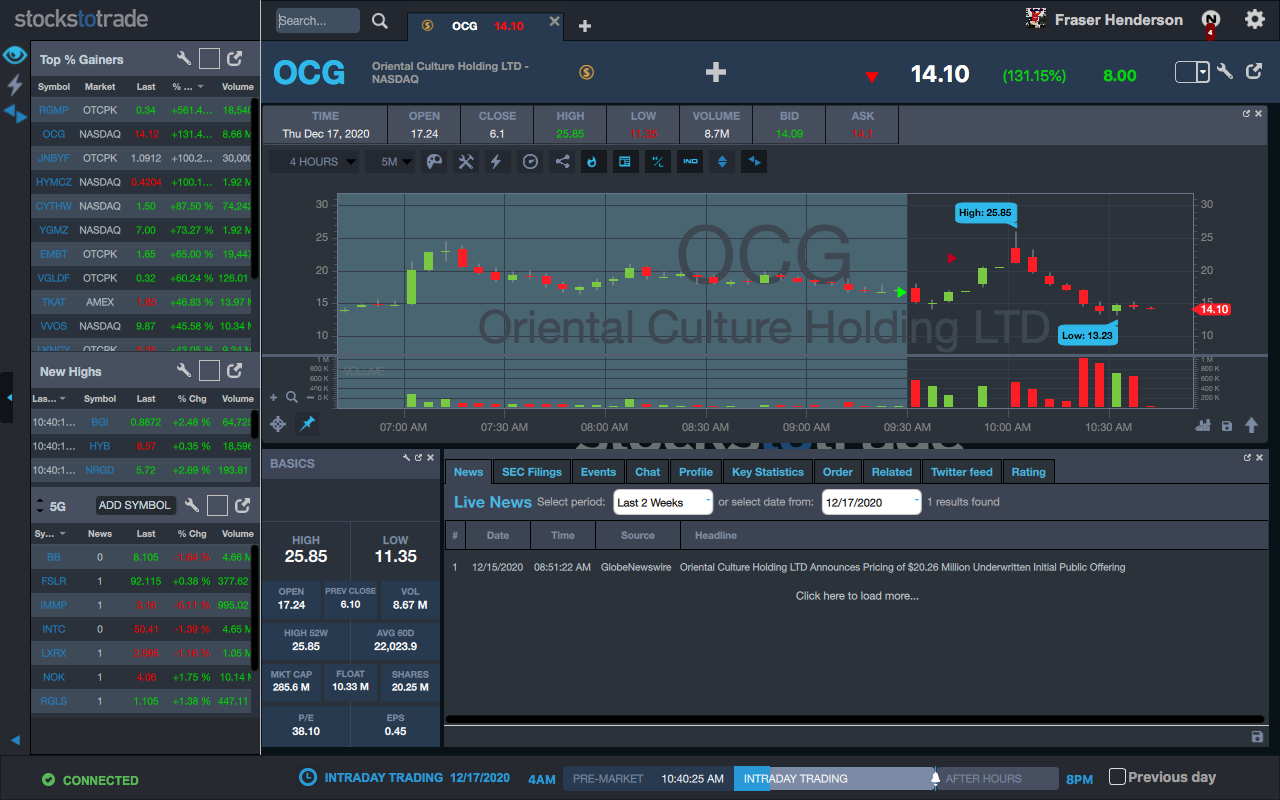Toggle the 5G watchlist square checkbox
Image resolution: width=1280 pixels, height=800 pixels.
(217, 505)
